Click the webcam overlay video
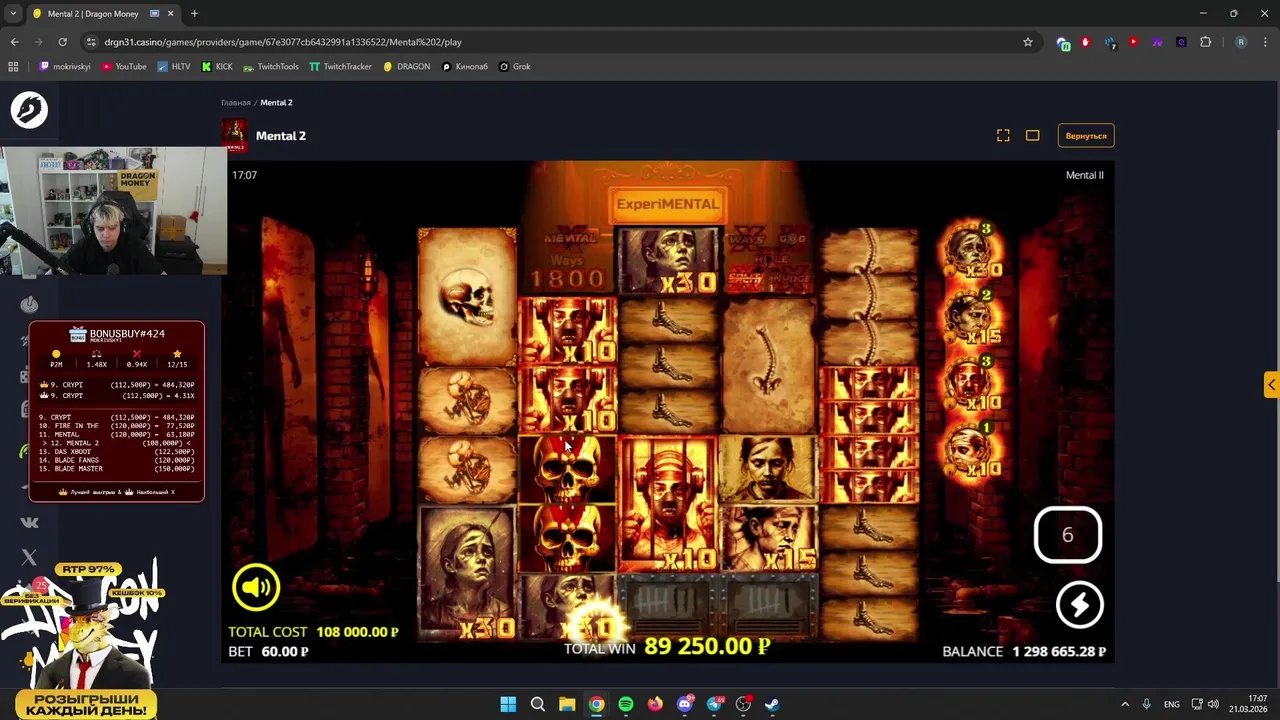This screenshot has height=720, width=1280. coord(114,211)
